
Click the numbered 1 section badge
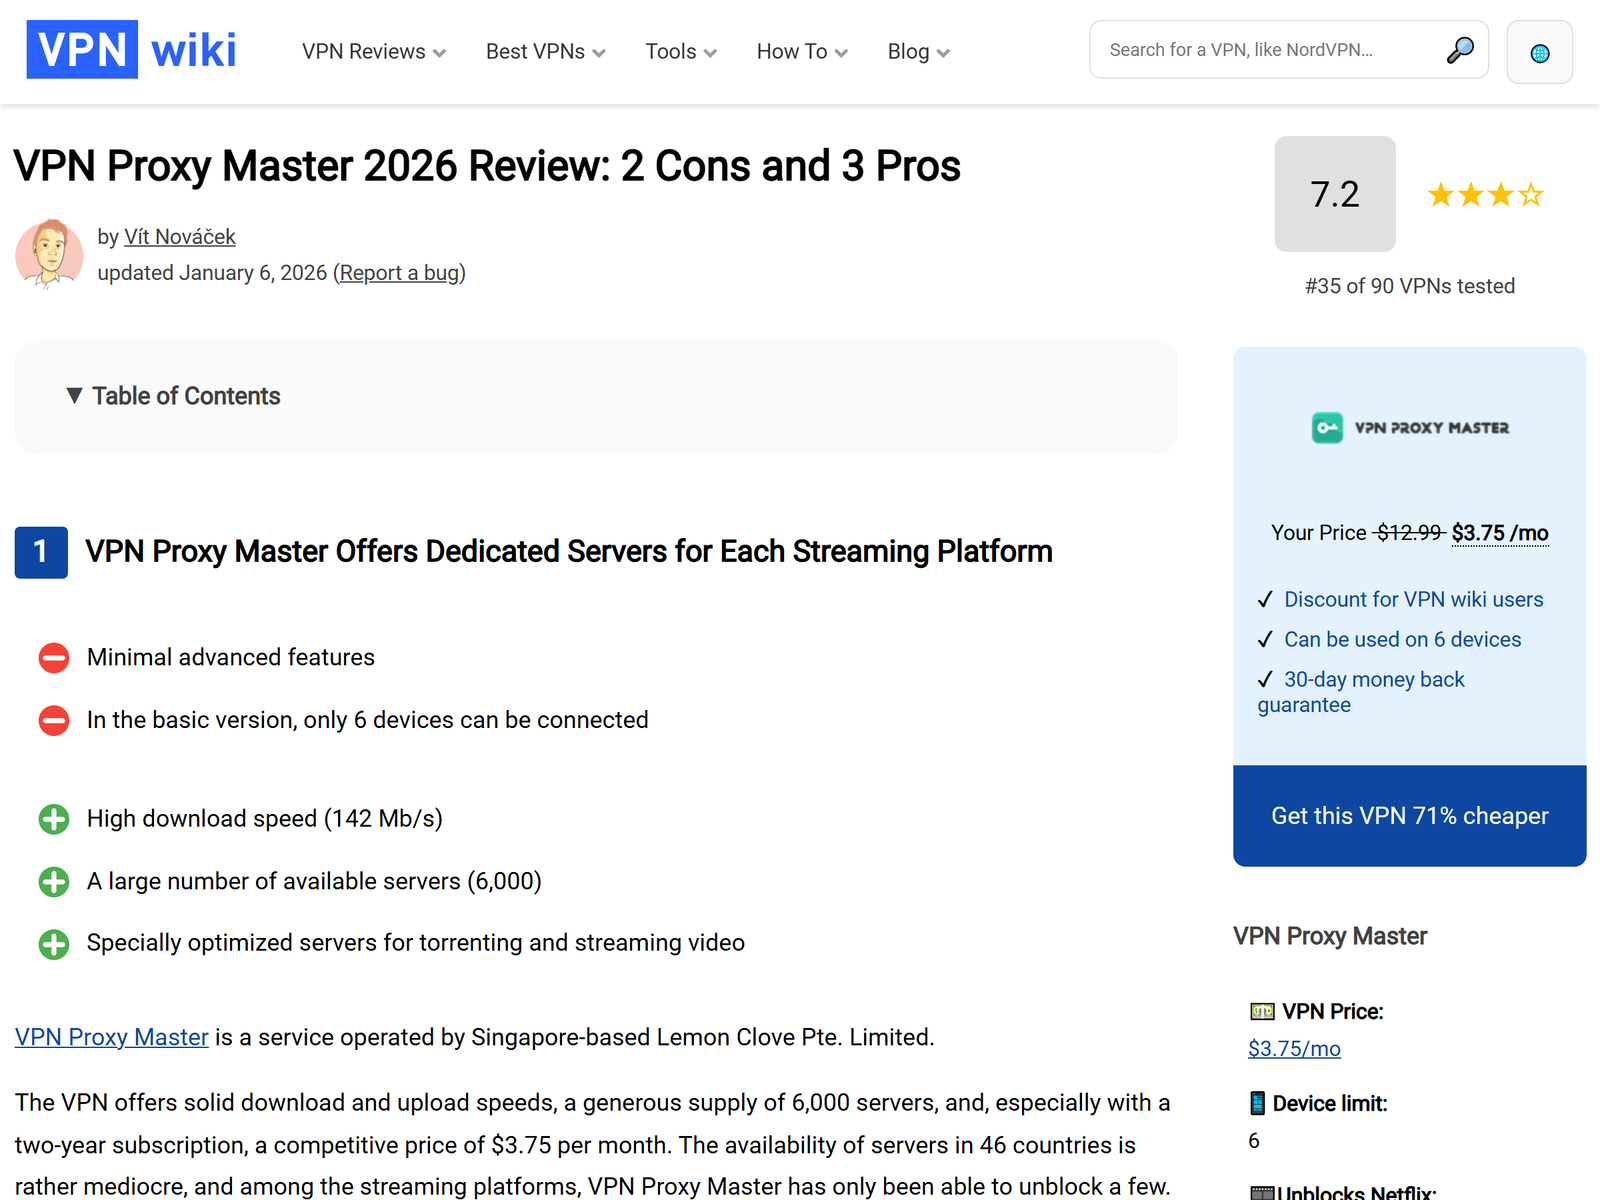[x=41, y=552]
